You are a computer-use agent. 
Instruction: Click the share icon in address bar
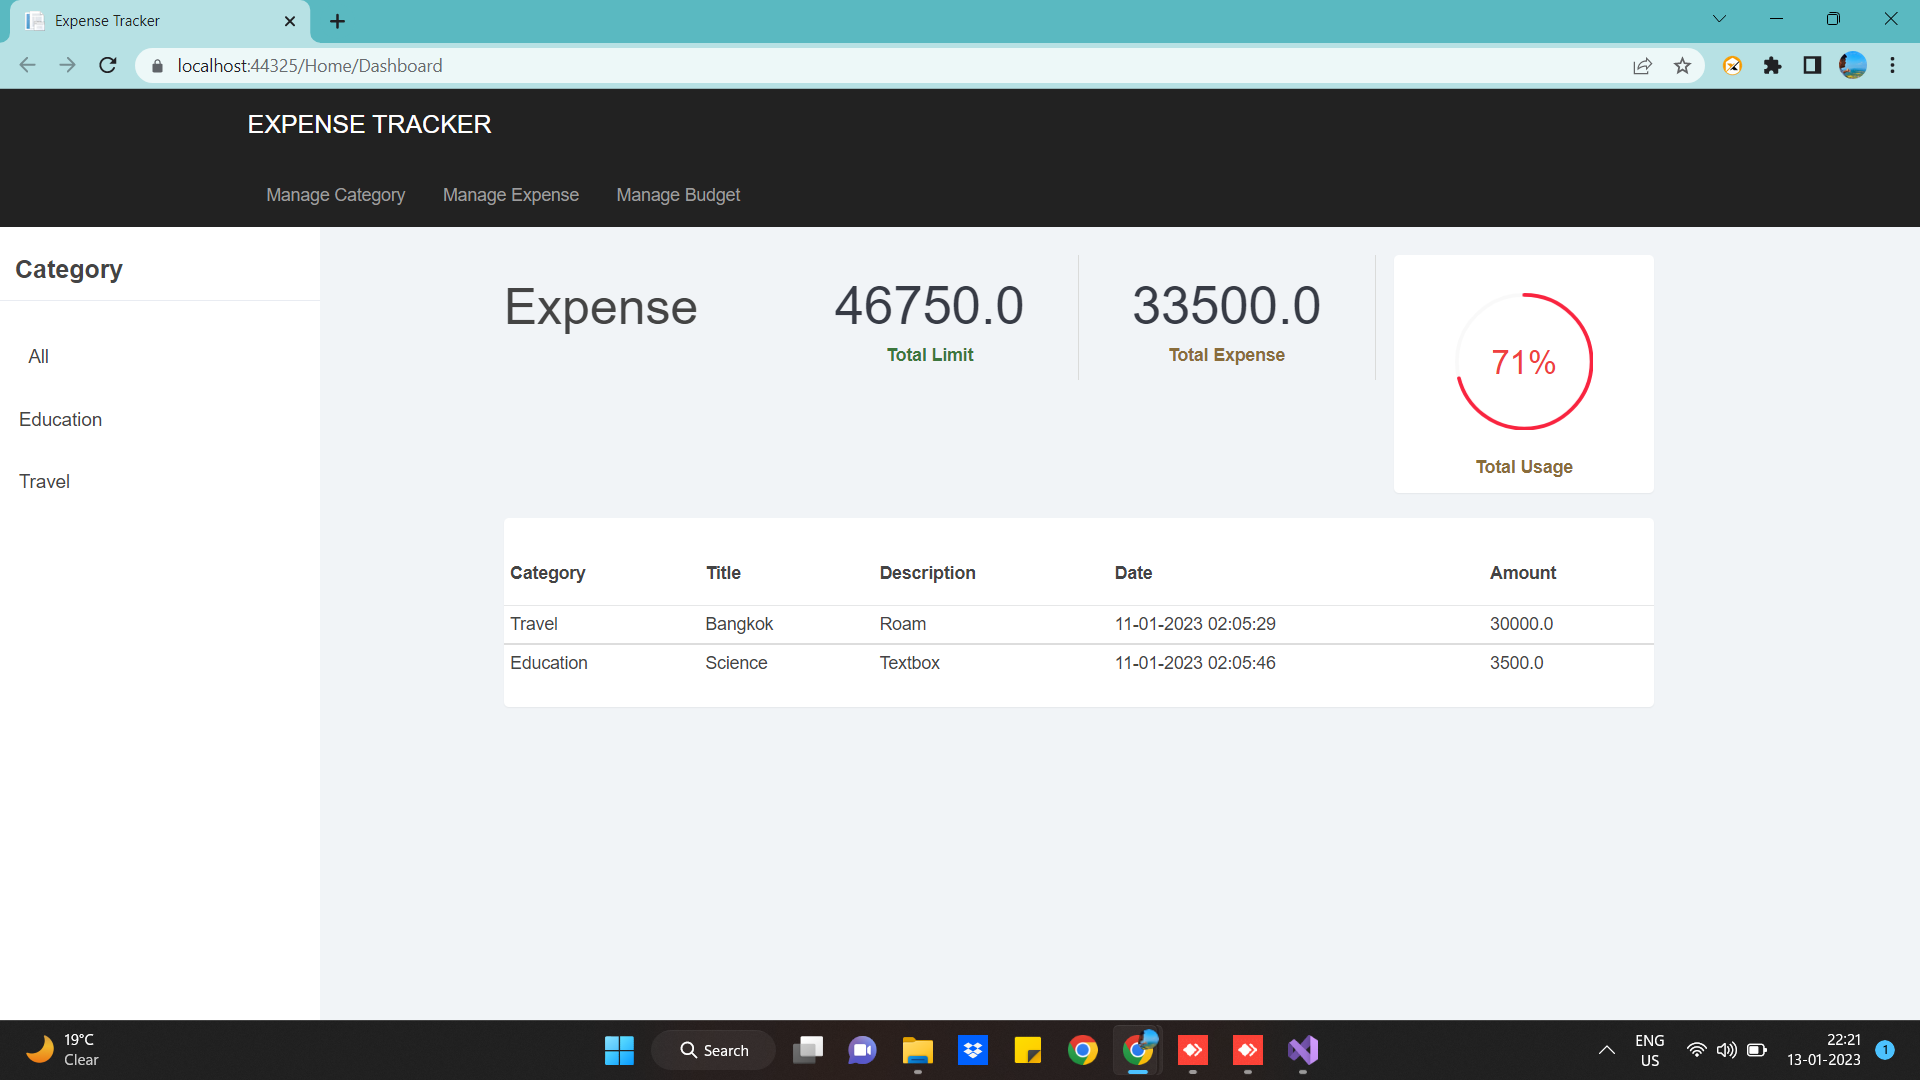[1643, 65]
